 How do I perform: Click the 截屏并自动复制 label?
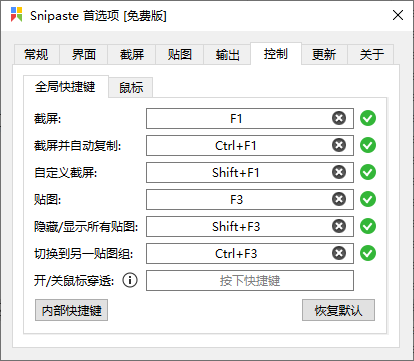tap(77, 146)
